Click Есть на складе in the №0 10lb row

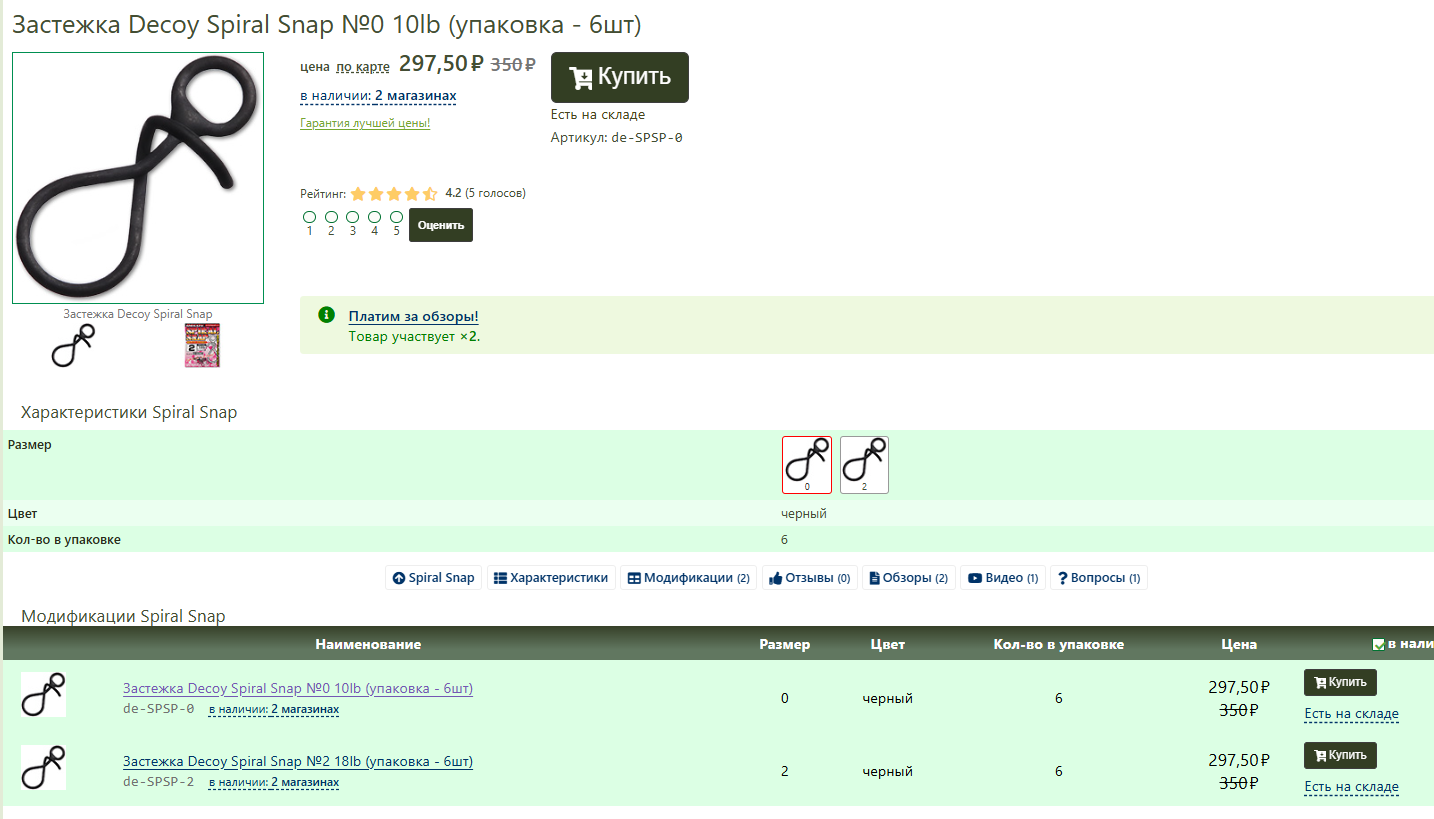(x=1352, y=714)
